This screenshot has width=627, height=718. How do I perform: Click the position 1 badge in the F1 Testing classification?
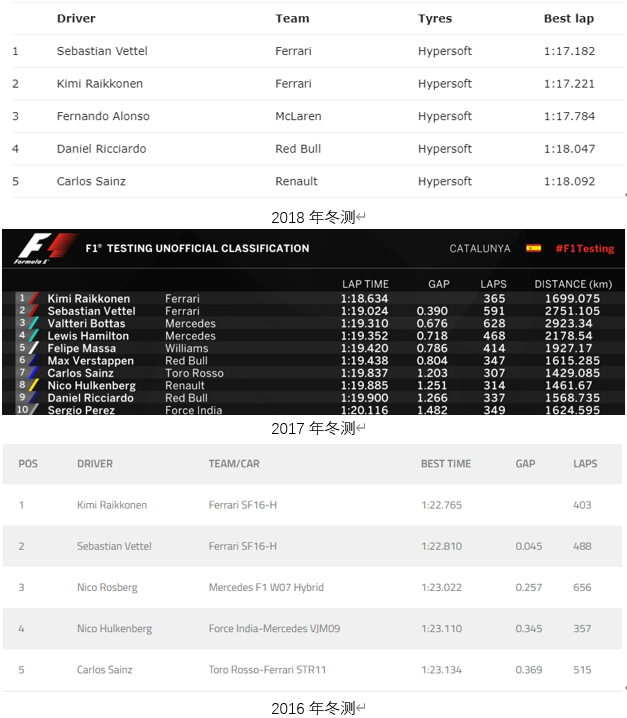[x=22, y=298]
